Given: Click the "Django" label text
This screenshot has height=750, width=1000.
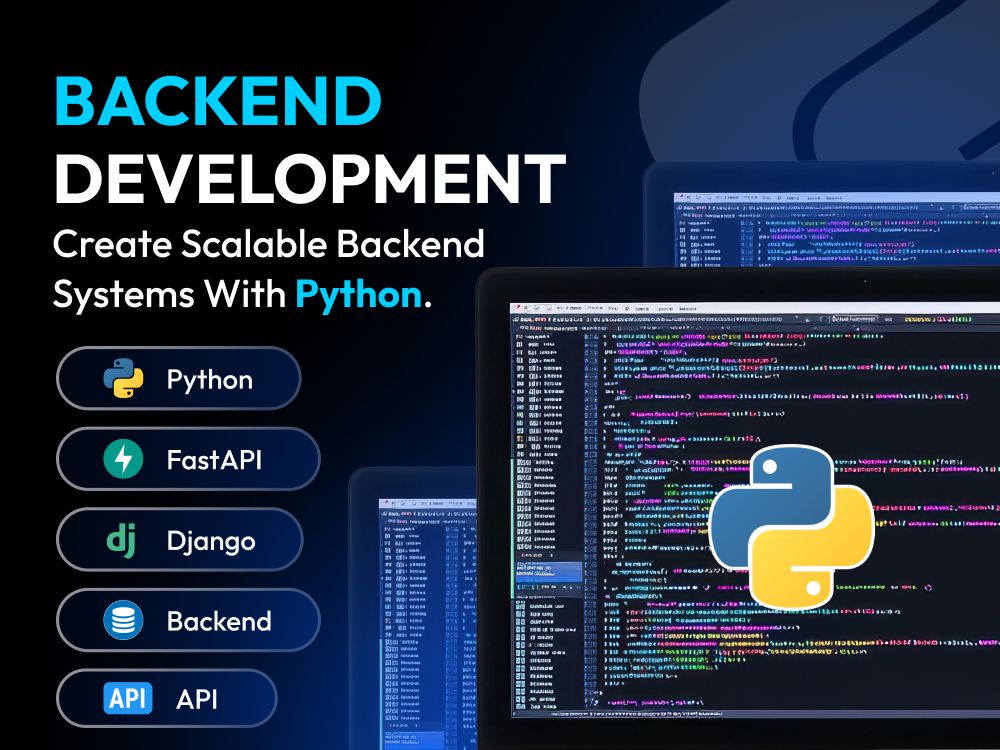Looking at the screenshot, I should (211, 541).
